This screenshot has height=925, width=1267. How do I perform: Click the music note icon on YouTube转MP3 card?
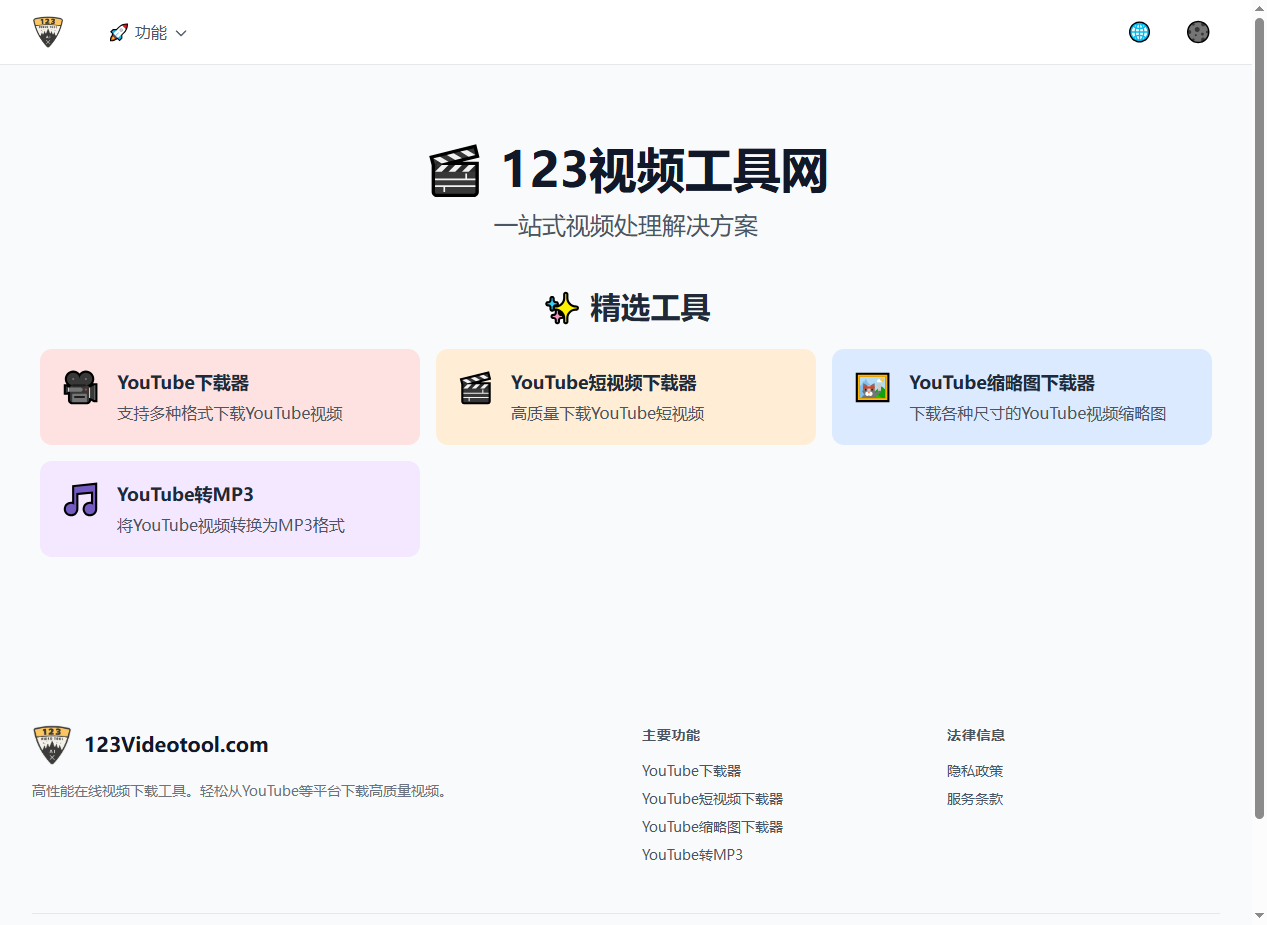pos(79,500)
